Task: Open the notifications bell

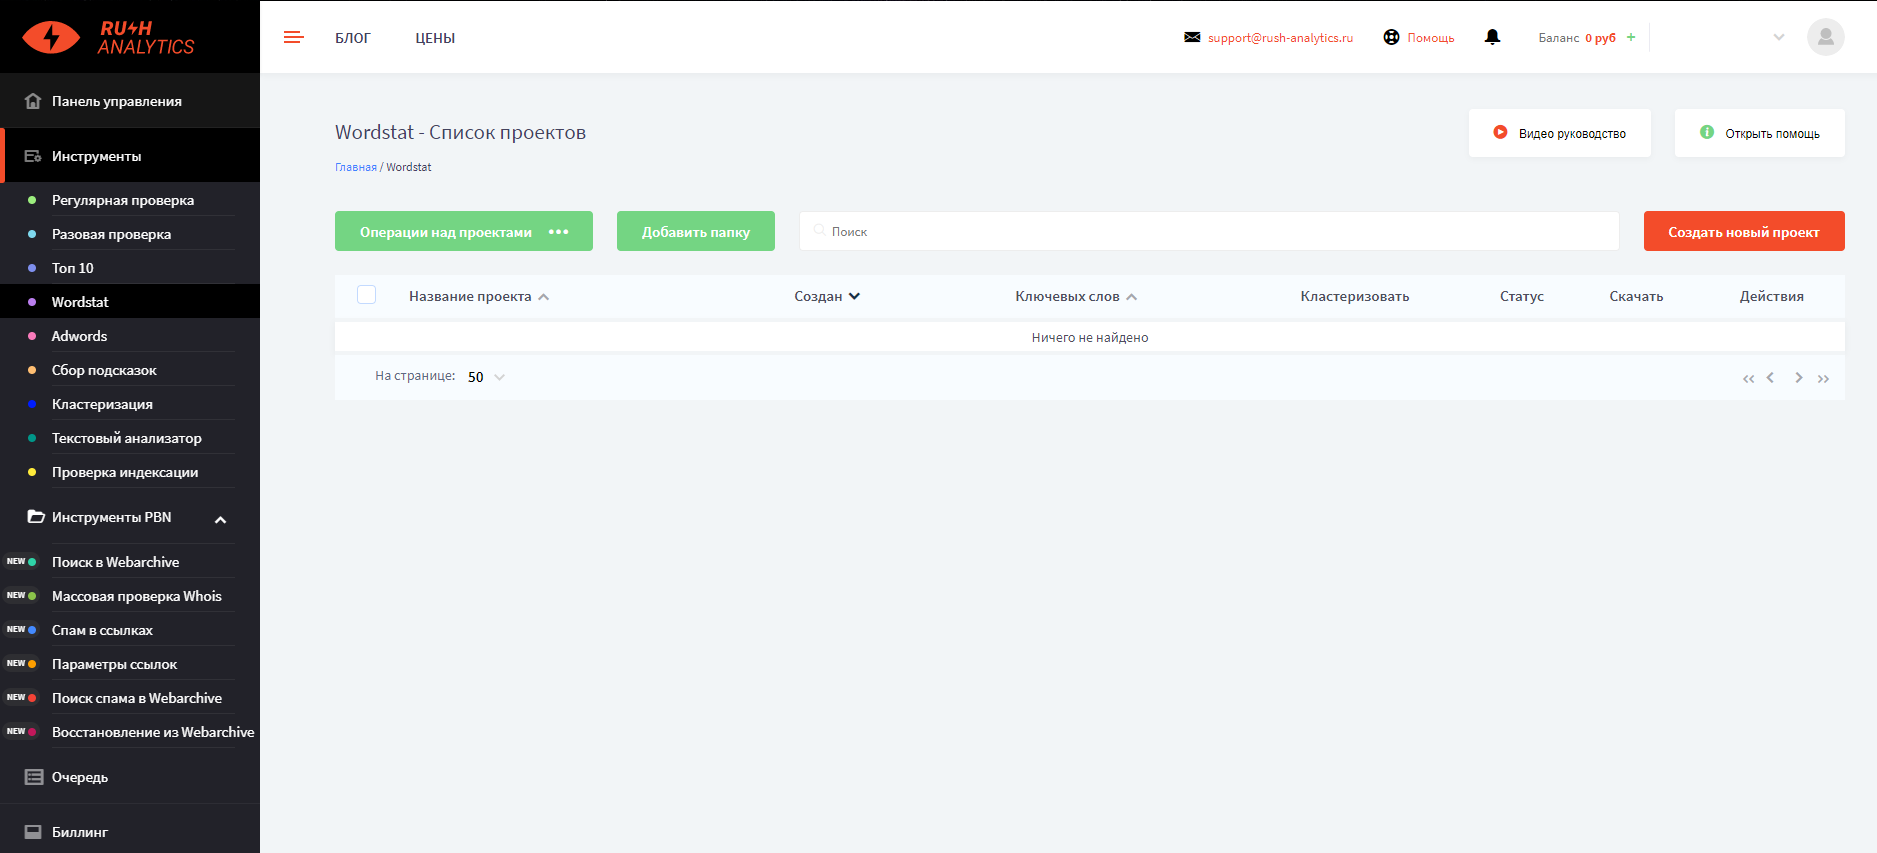Action: click(x=1492, y=37)
